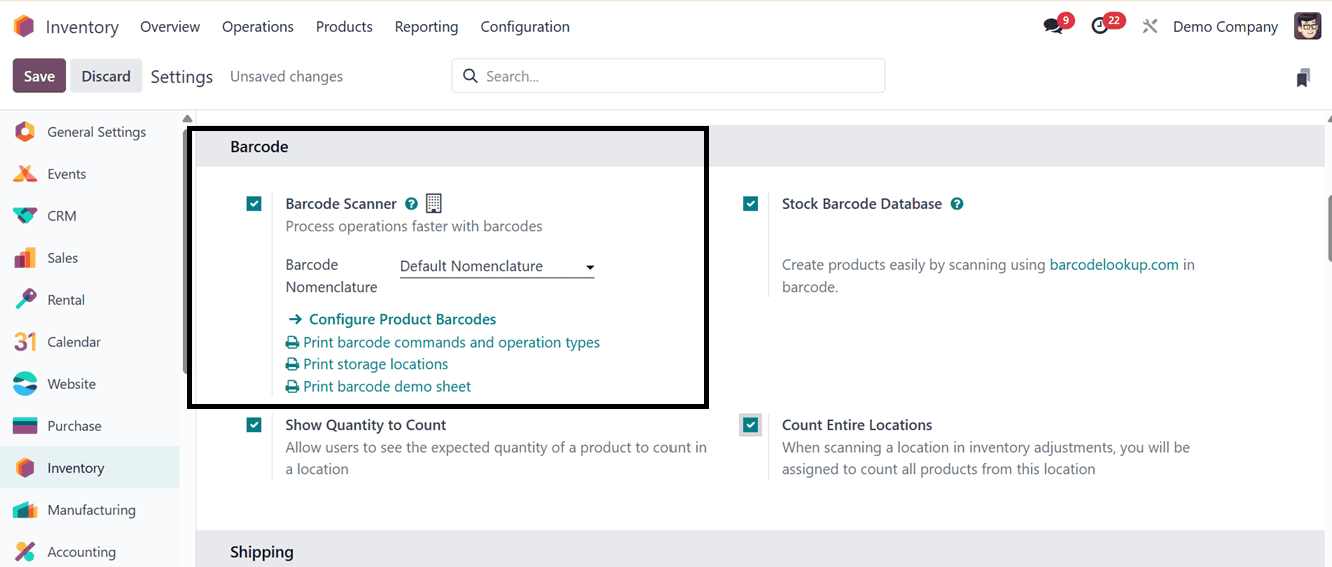Click the company building icon beside Barcode Scanner
The height and width of the screenshot is (567, 1332).
(433, 203)
